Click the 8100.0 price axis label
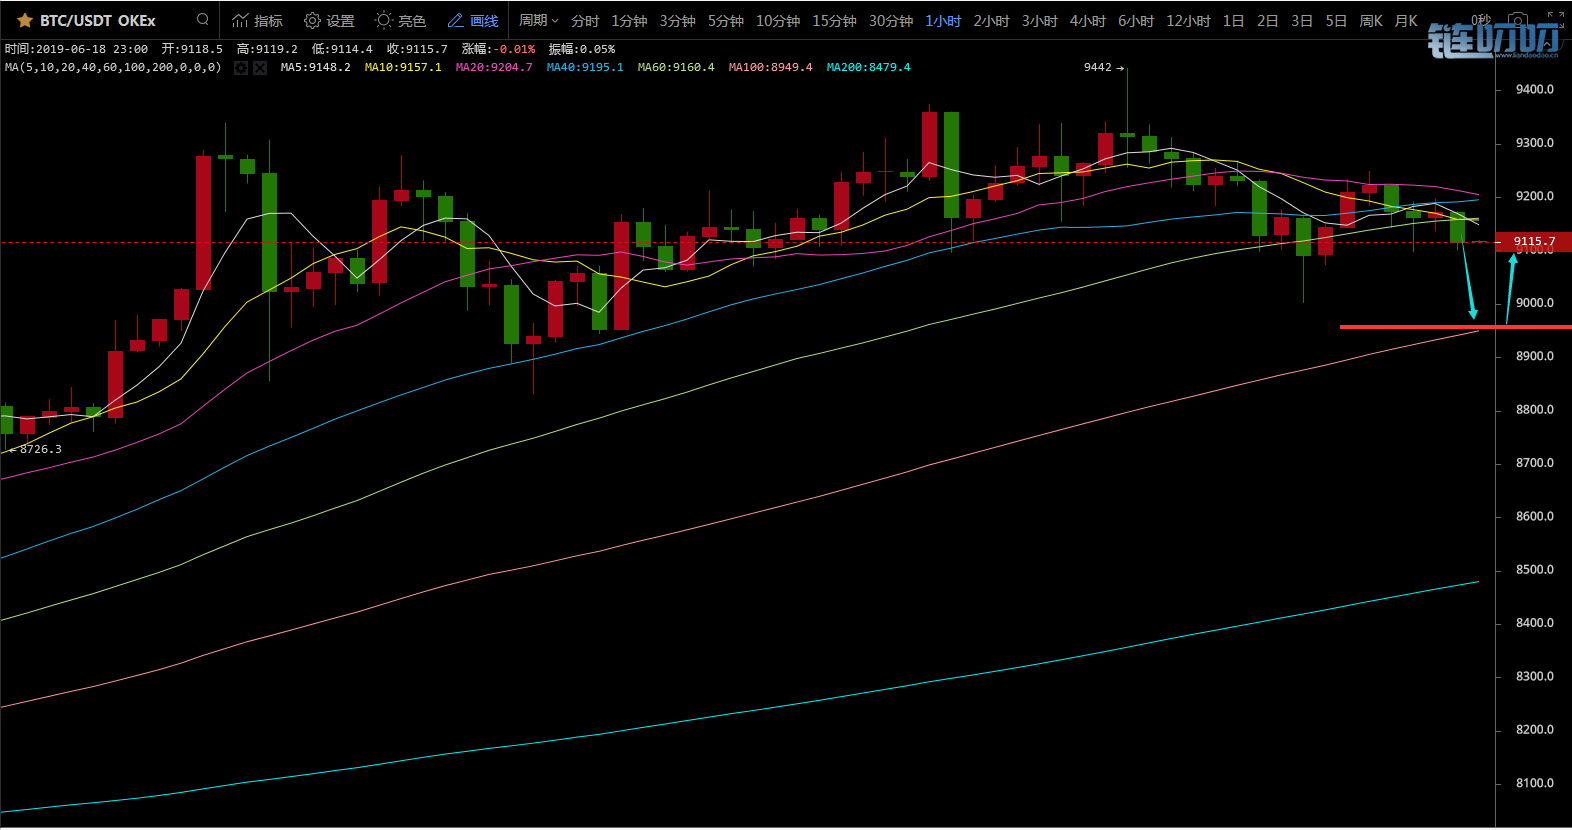This screenshot has height=830, width=1572. 1535,783
